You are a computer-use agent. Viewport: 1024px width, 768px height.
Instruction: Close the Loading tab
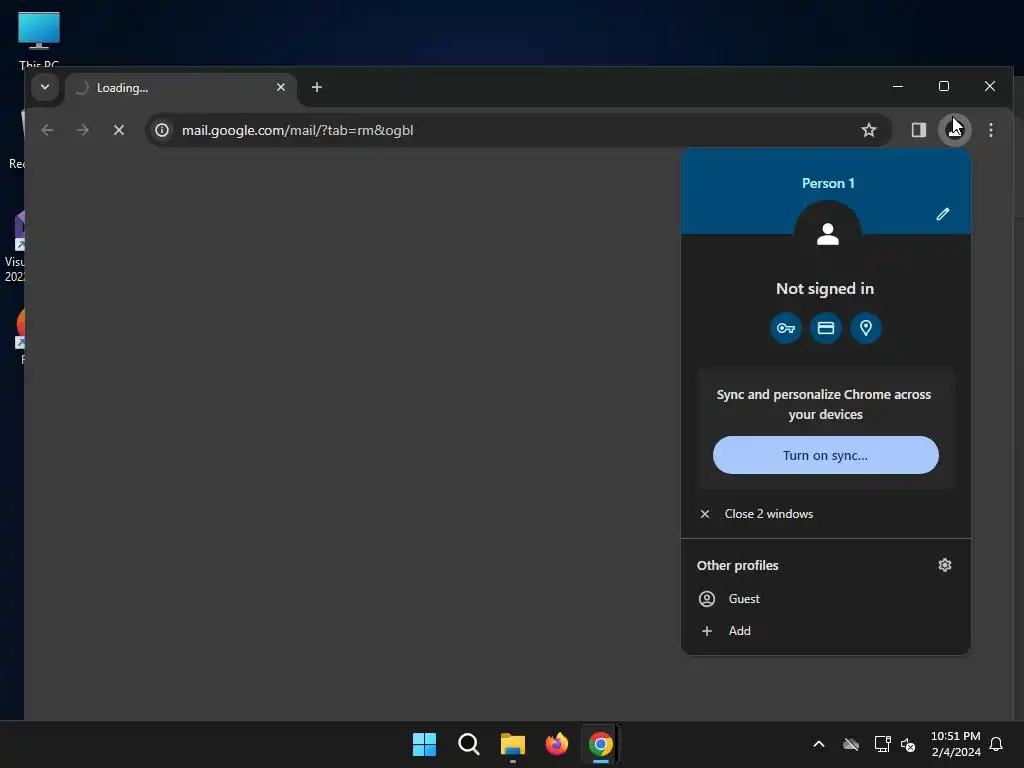tap(281, 87)
